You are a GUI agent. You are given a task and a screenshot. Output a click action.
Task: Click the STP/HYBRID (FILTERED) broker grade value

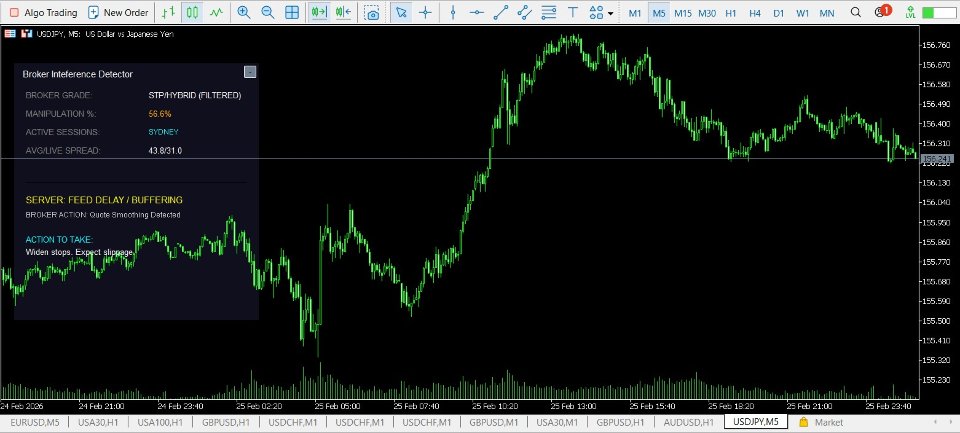tap(195, 95)
